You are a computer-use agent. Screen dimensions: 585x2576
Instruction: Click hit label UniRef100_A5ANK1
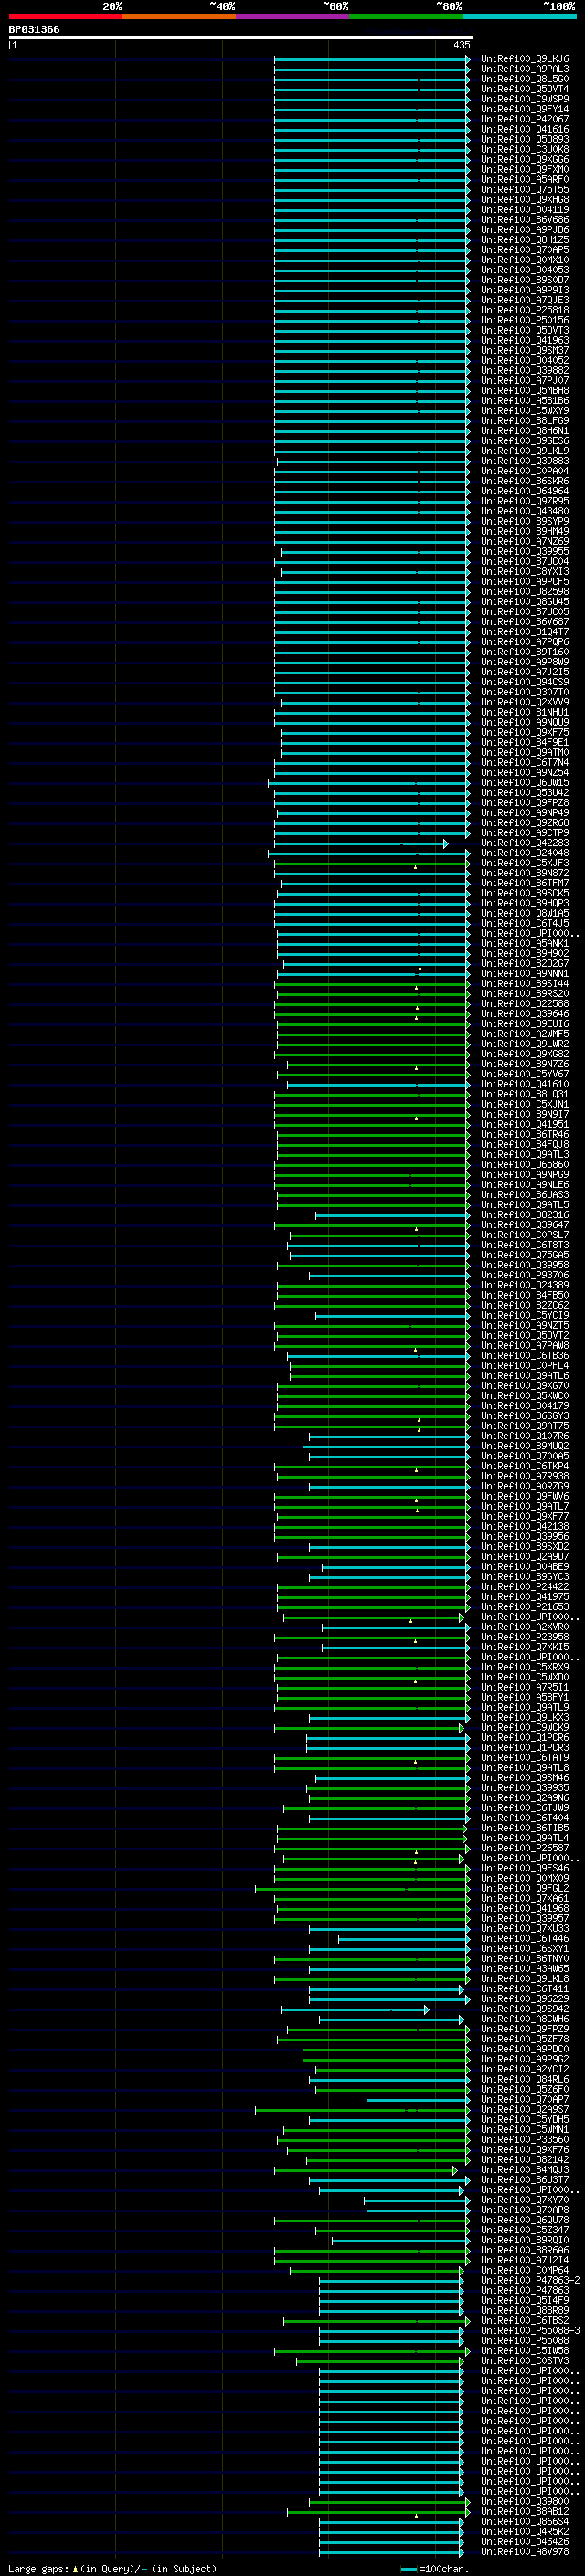point(525,944)
